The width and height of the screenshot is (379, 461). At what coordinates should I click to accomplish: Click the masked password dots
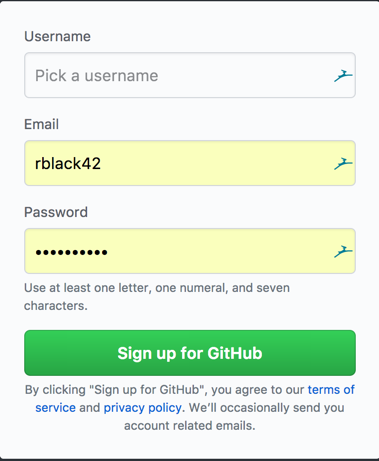coord(71,252)
